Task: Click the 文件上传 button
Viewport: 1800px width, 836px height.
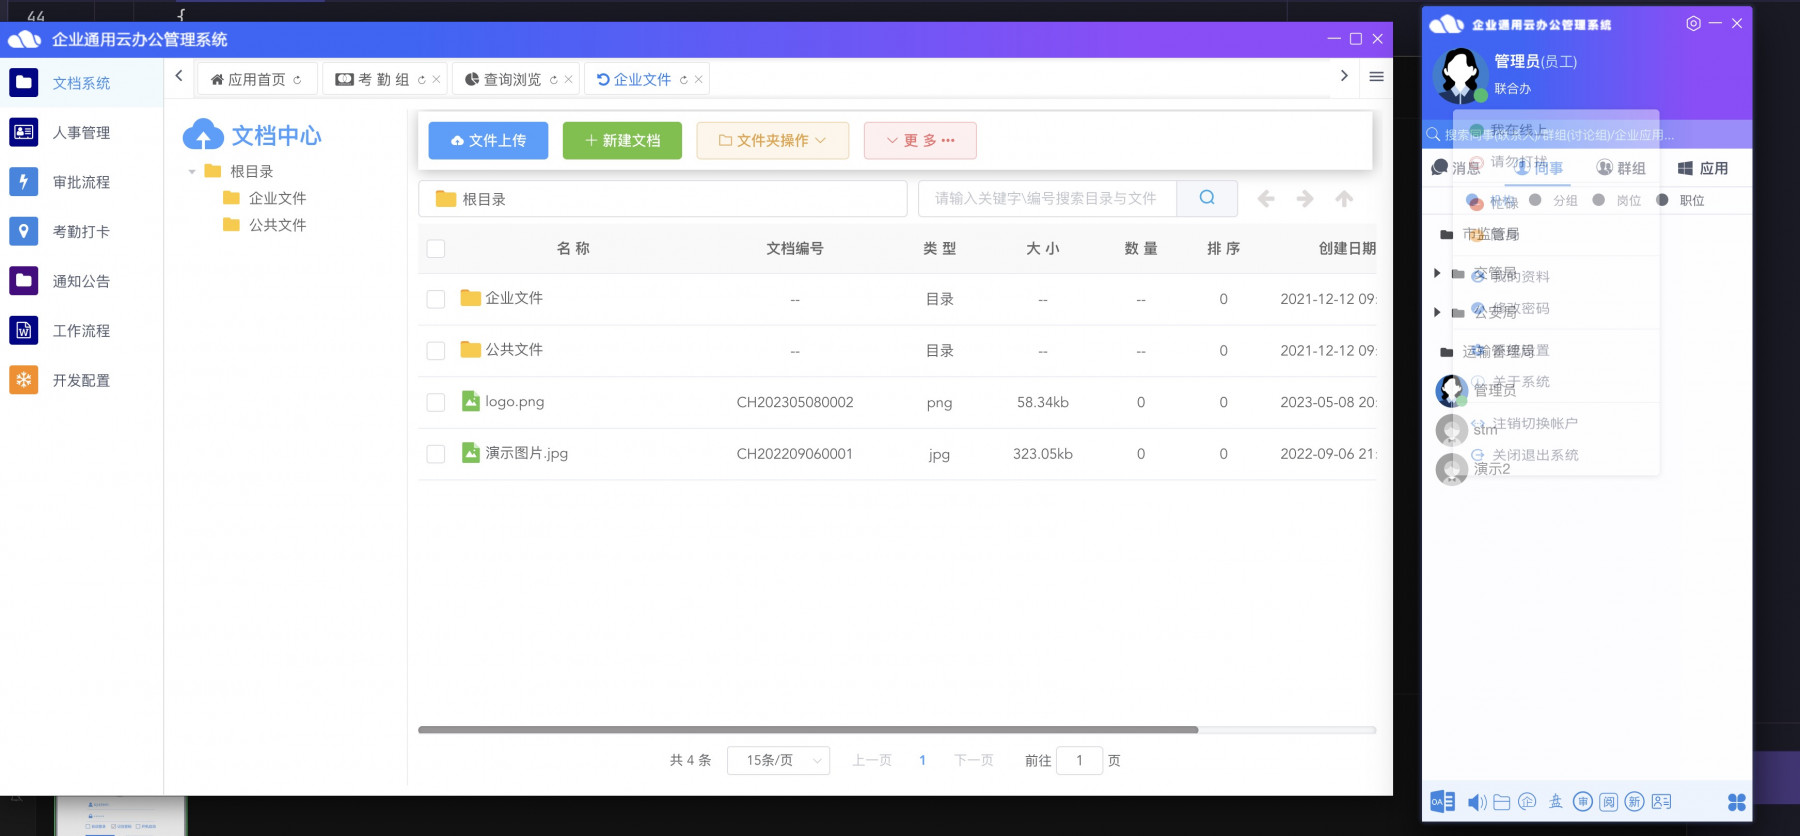Action: coord(488,140)
